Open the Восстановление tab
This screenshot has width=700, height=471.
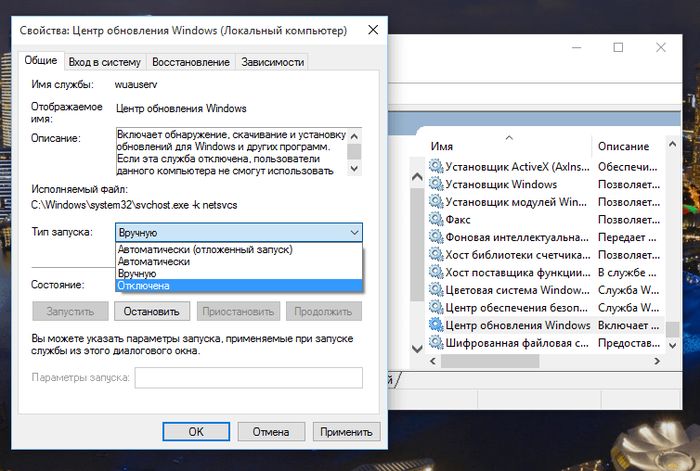(191, 62)
